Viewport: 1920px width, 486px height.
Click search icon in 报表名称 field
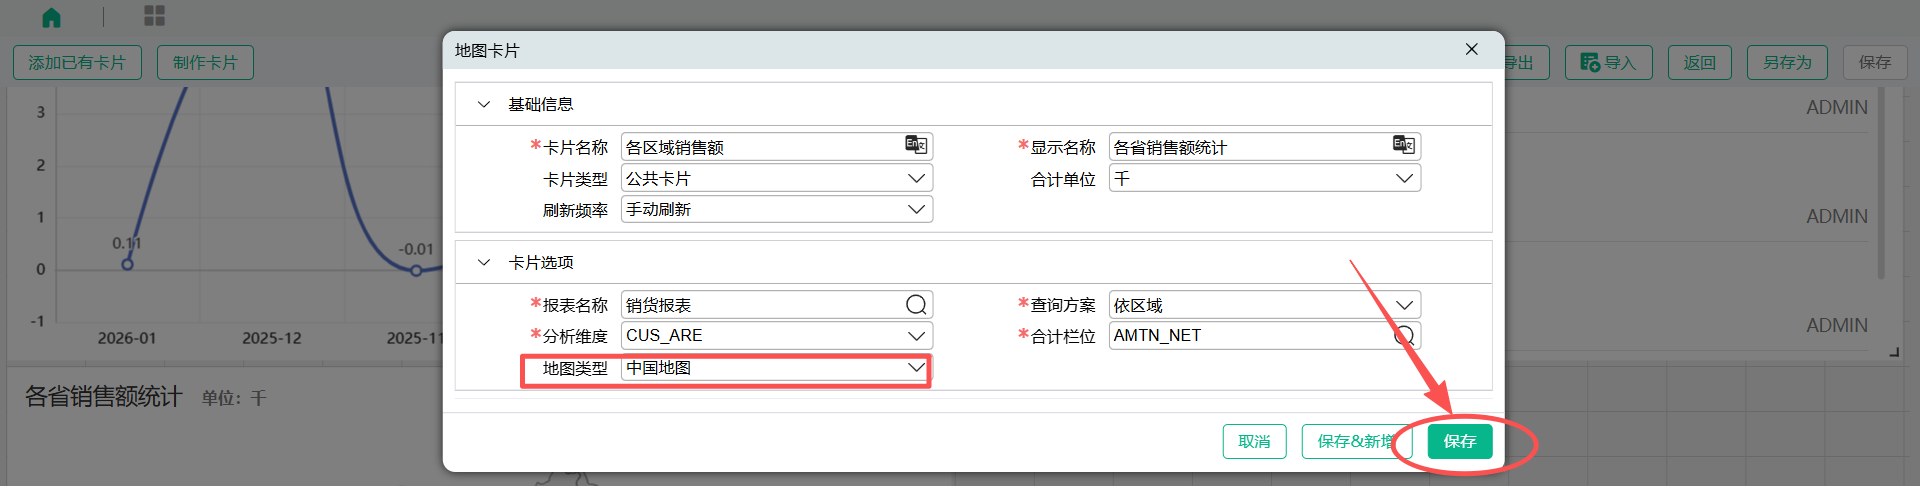(916, 305)
